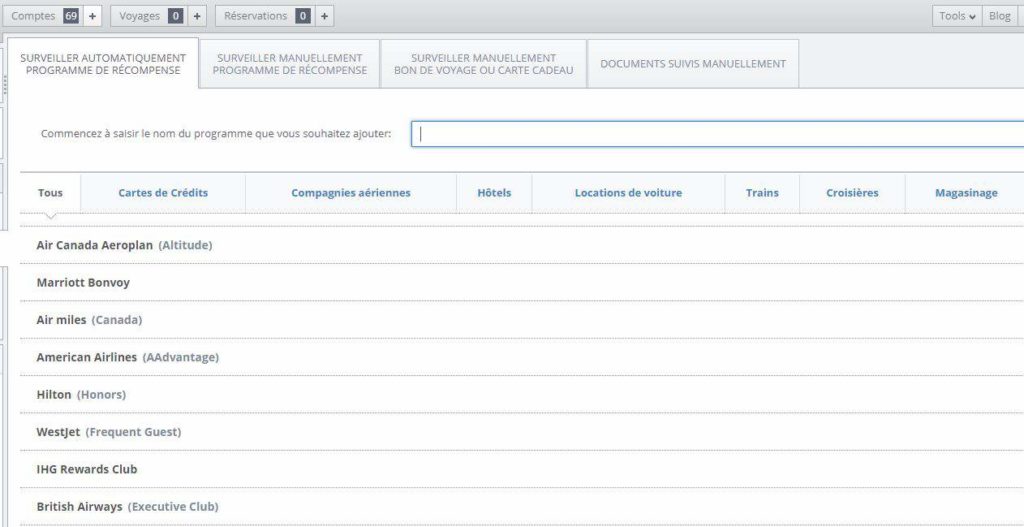This screenshot has height=527, width=1024.
Task: Click the plus icon next to Comptes
Action: [x=92, y=16]
